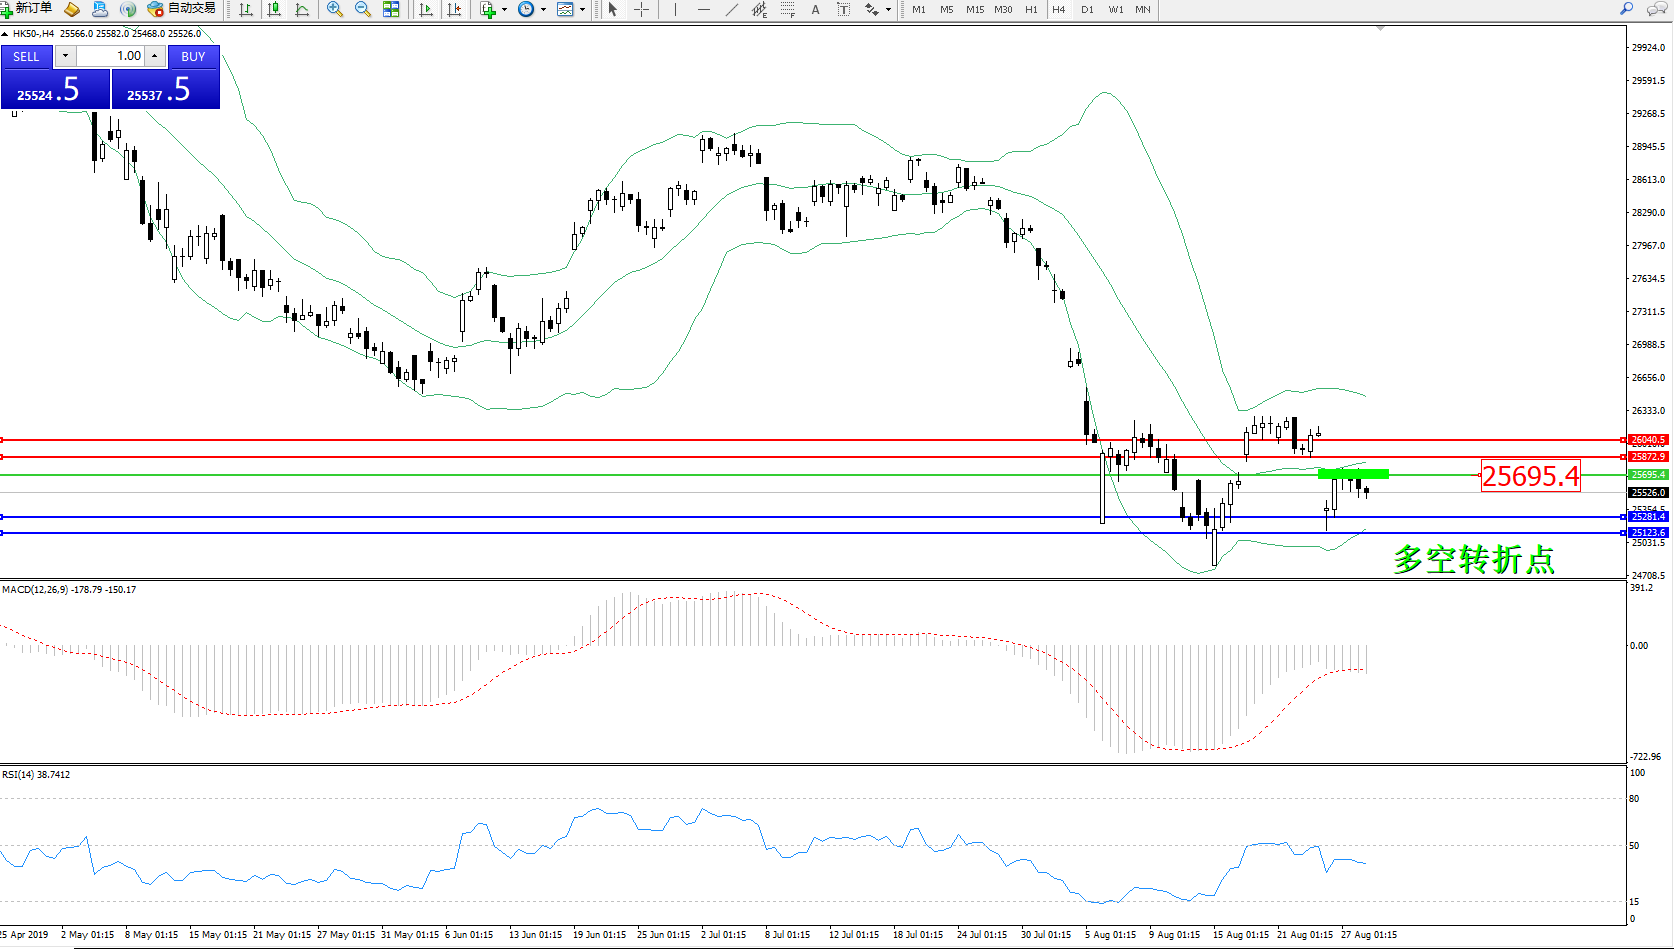Toggle chart shift
This screenshot has height=949, width=1674.
click(455, 9)
